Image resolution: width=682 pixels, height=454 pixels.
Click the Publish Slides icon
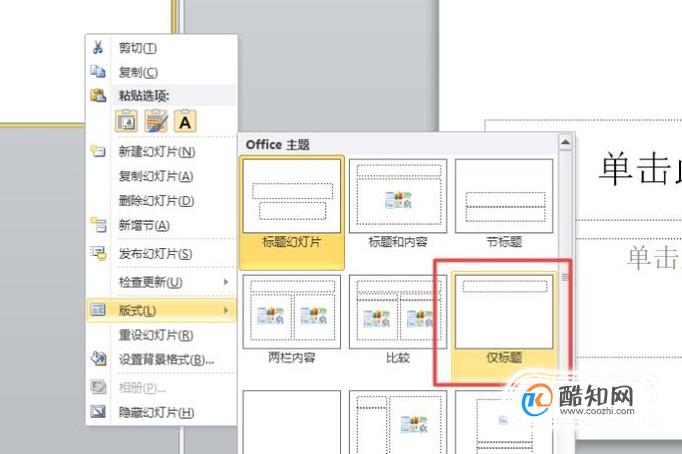pyautogui.click(x=98, y=253)
